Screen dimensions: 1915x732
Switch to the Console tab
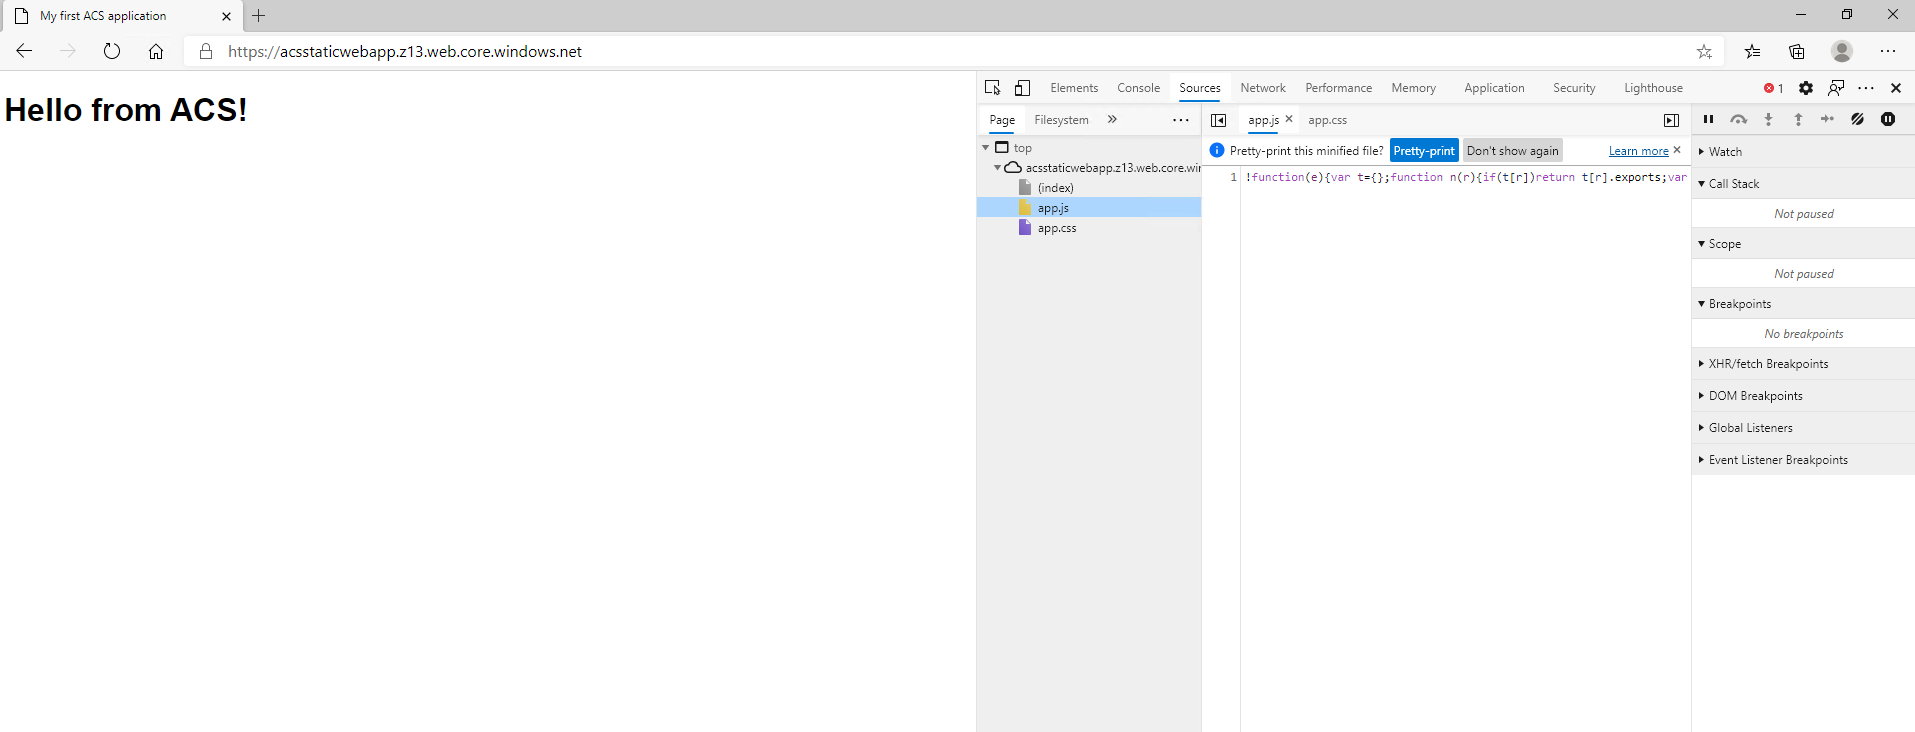(x=1138, y=88)
